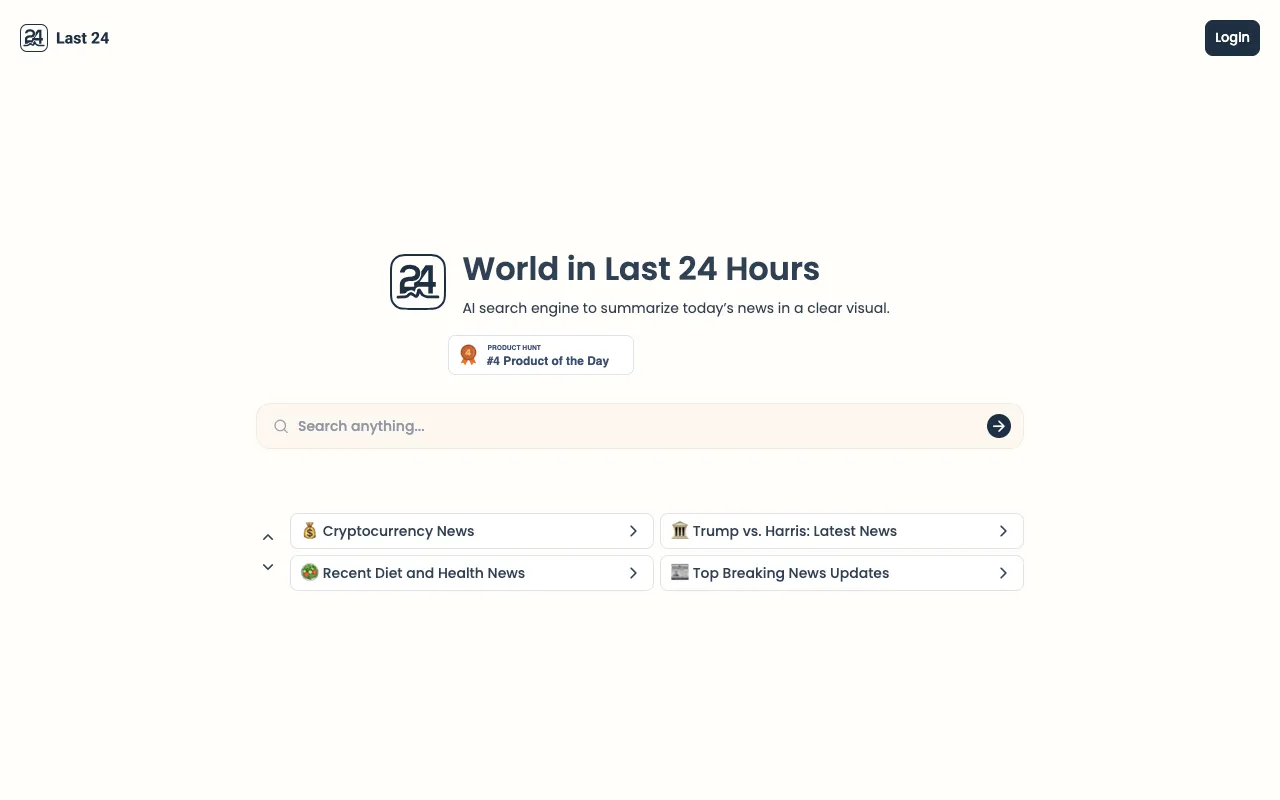Select the Top Breaking News Updates text
Viewport: 1280px width, 800px height.
790,573
